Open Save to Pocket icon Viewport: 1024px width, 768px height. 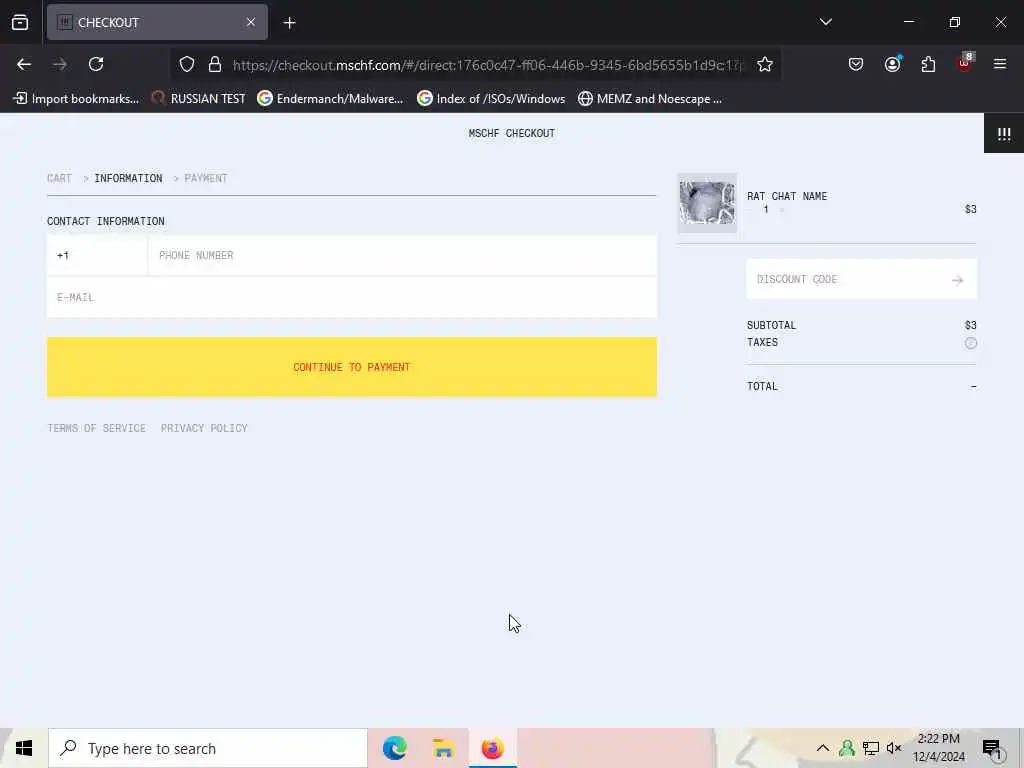(x=856, y=64)
